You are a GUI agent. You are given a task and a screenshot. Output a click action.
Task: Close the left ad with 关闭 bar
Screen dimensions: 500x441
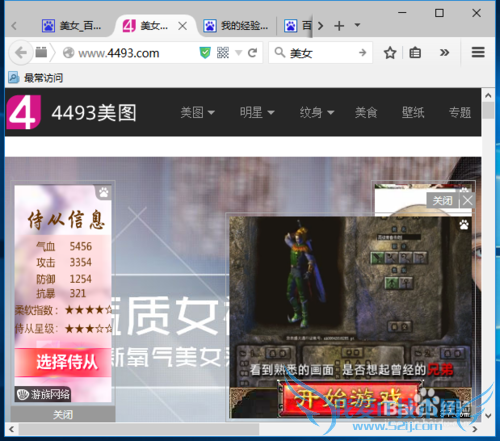63,414
